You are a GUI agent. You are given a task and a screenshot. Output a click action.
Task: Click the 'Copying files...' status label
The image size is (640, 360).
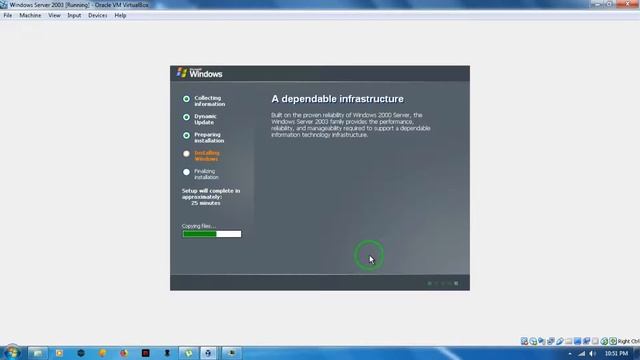point(199,226)
